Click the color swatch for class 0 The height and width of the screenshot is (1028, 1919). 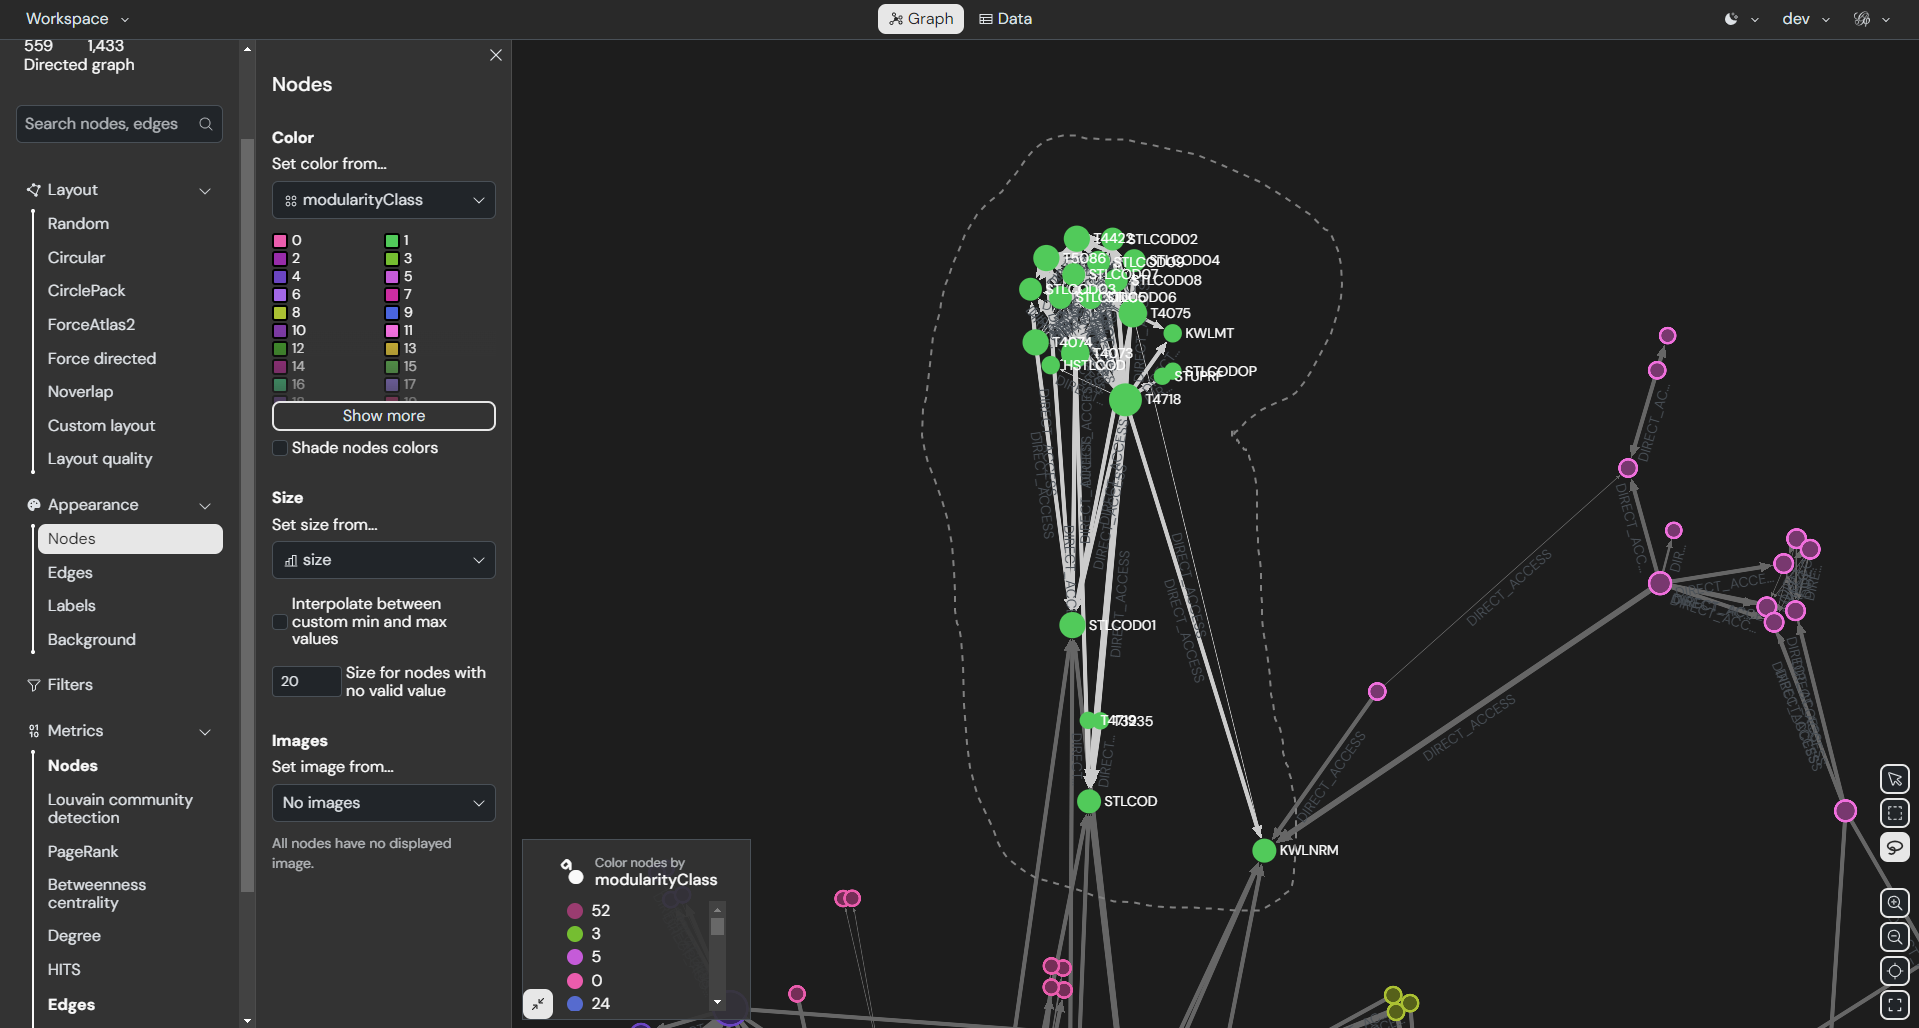click(281, 241)
